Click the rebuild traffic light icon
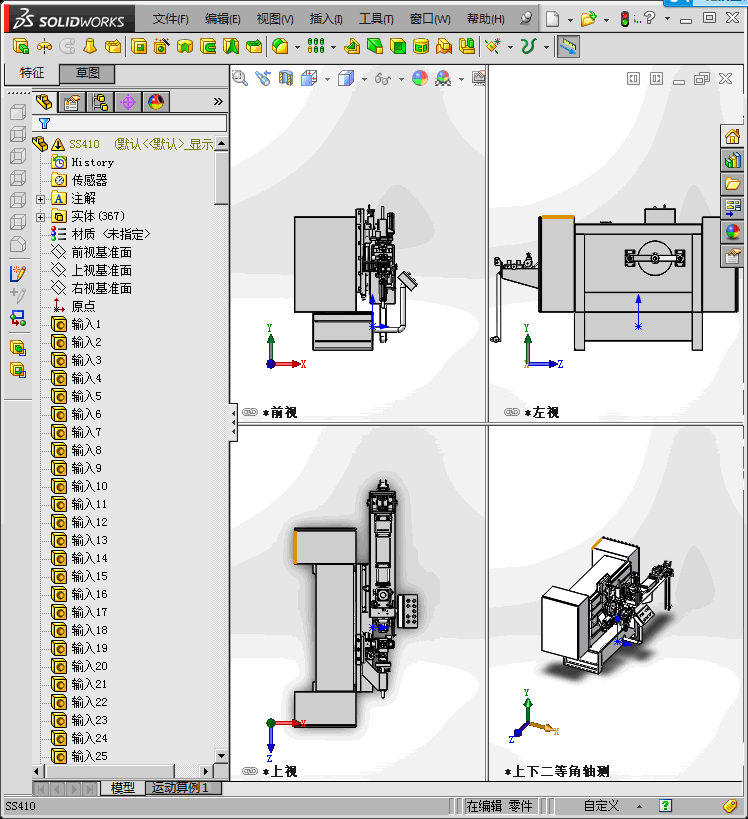Screen dimensions: 748x819 [x=625, y=19]
